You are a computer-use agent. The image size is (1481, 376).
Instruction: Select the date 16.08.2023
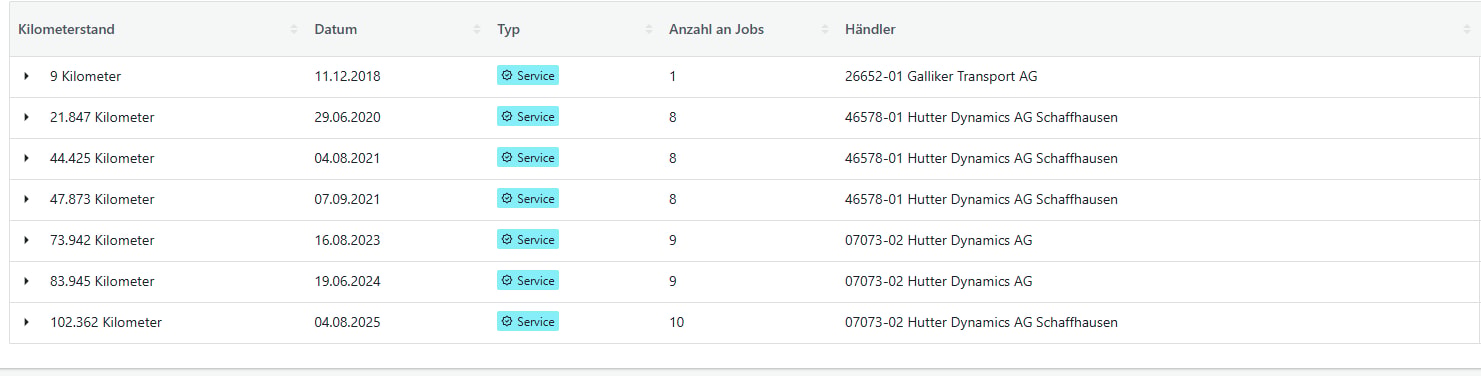pyautogui.click(x=347, y=240)
